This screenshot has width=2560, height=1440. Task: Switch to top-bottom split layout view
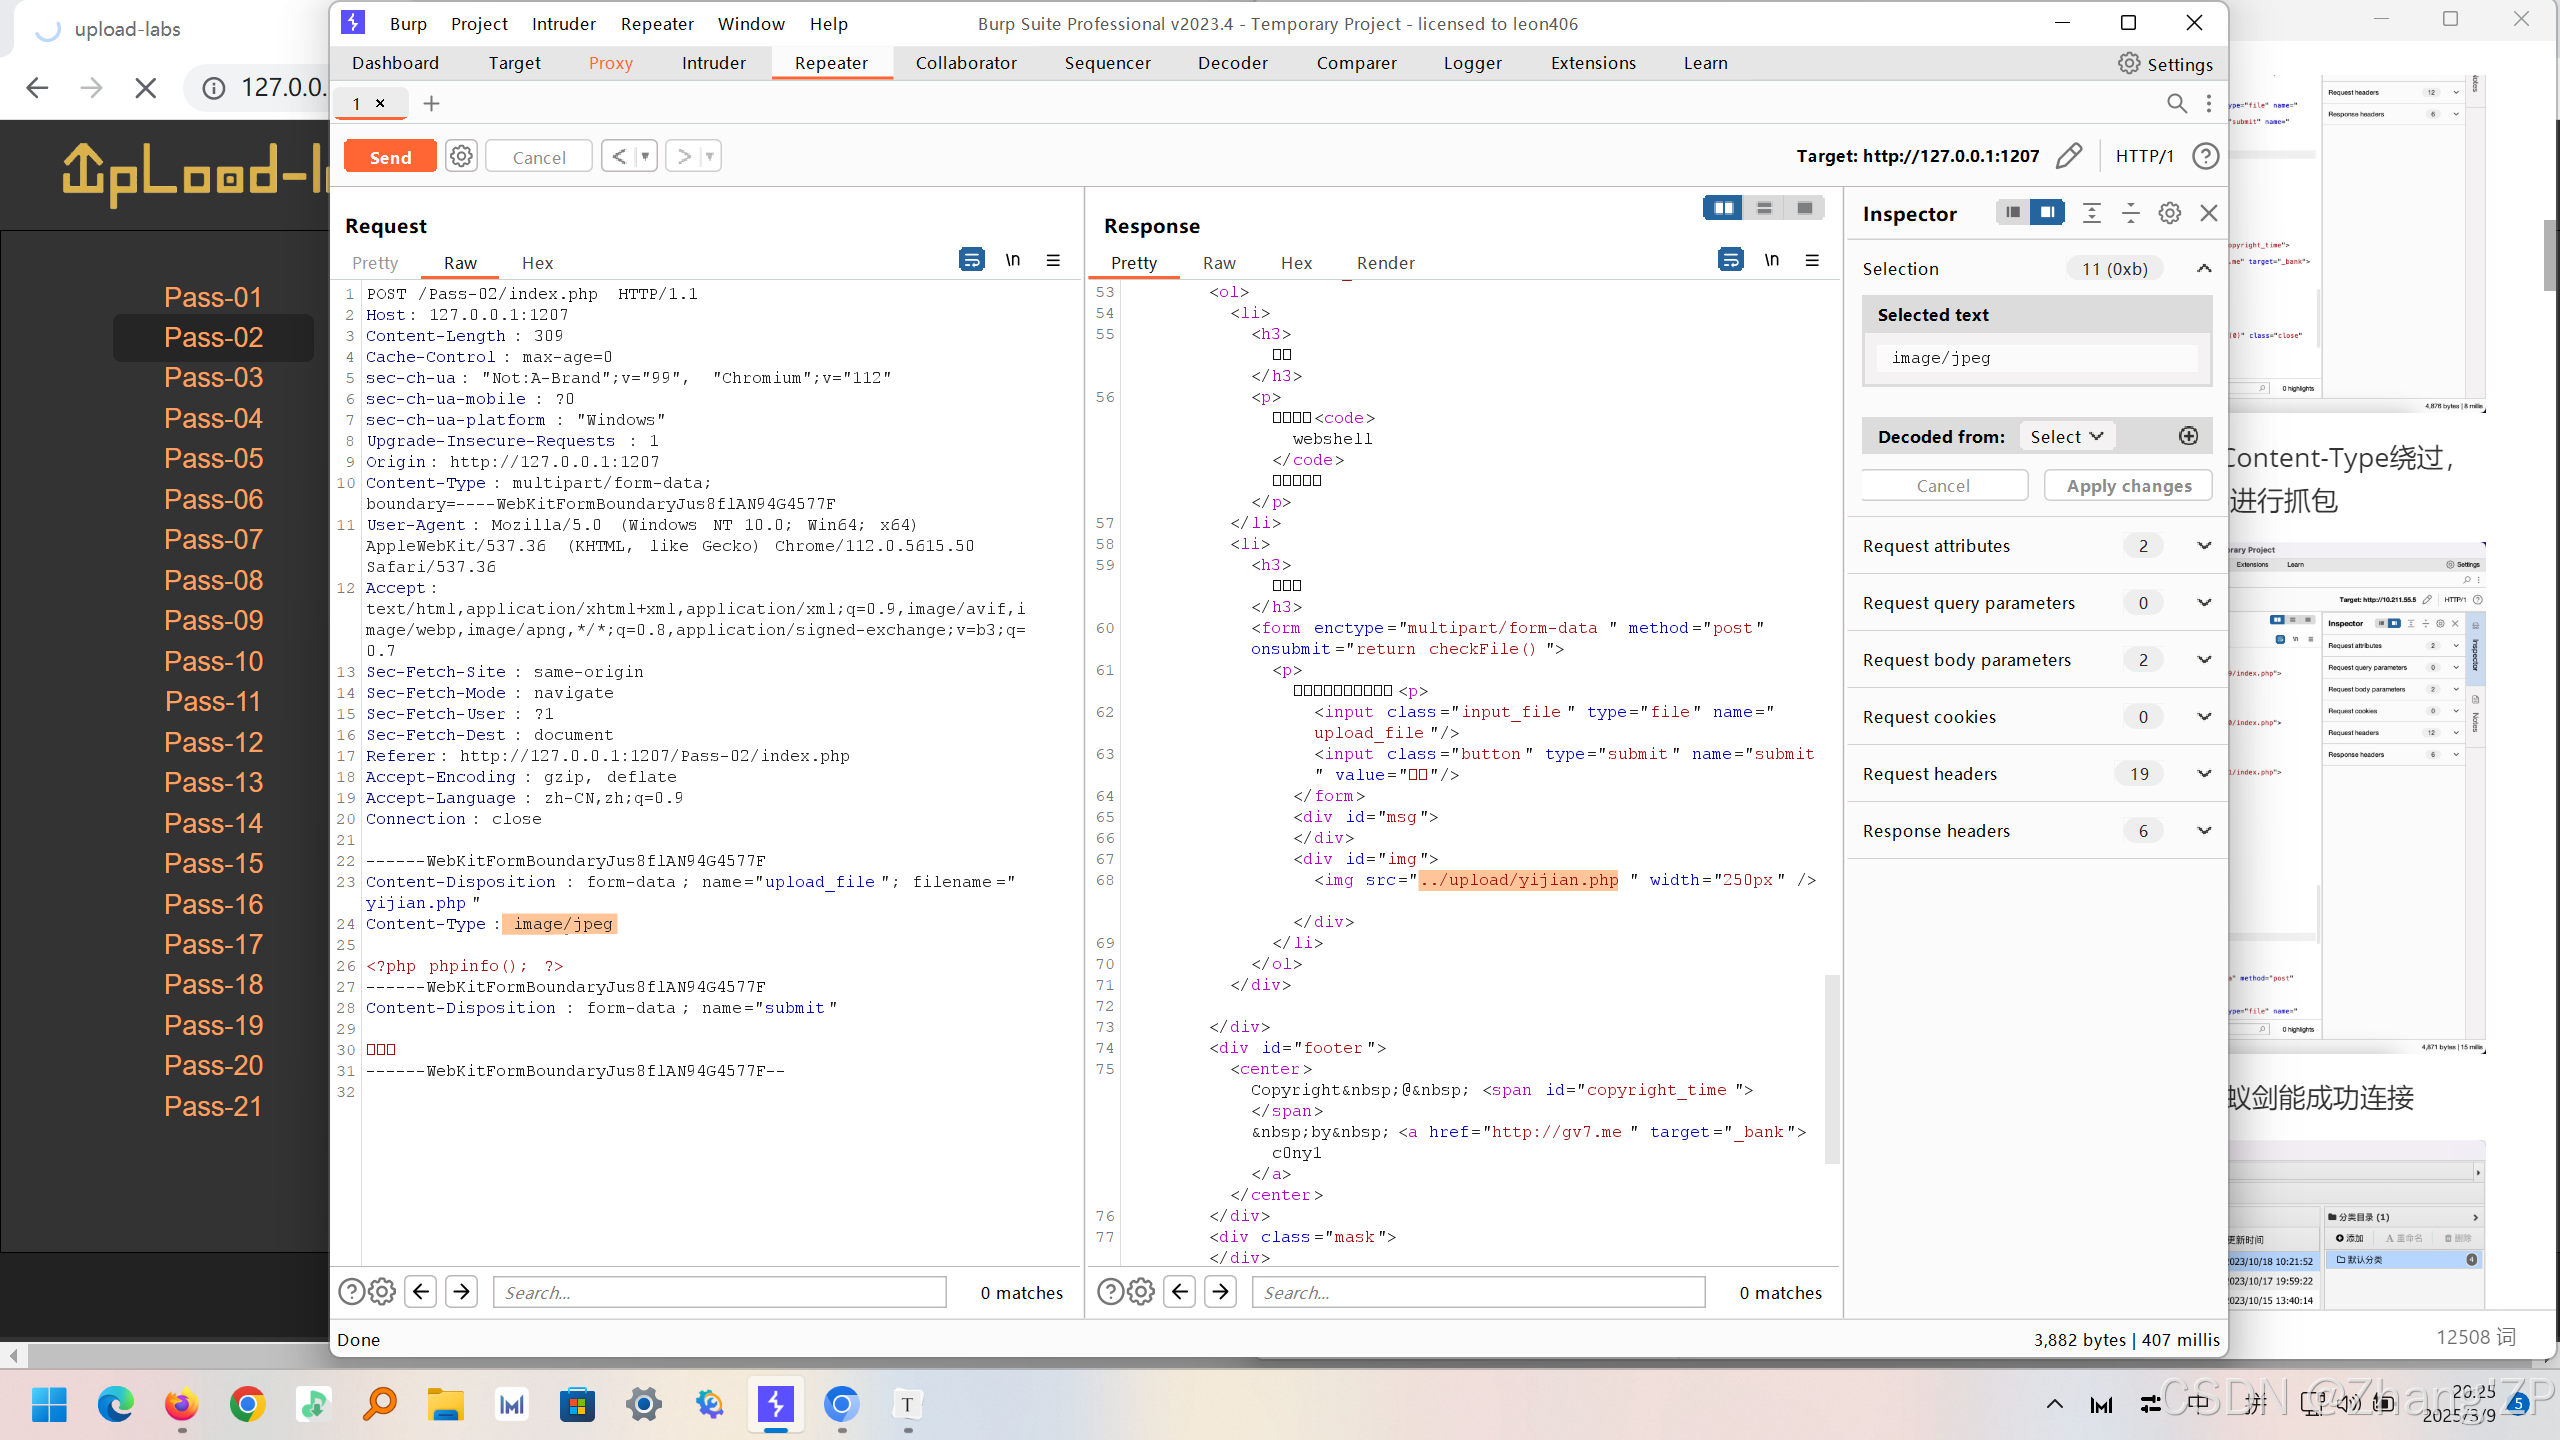(1764, 208)
